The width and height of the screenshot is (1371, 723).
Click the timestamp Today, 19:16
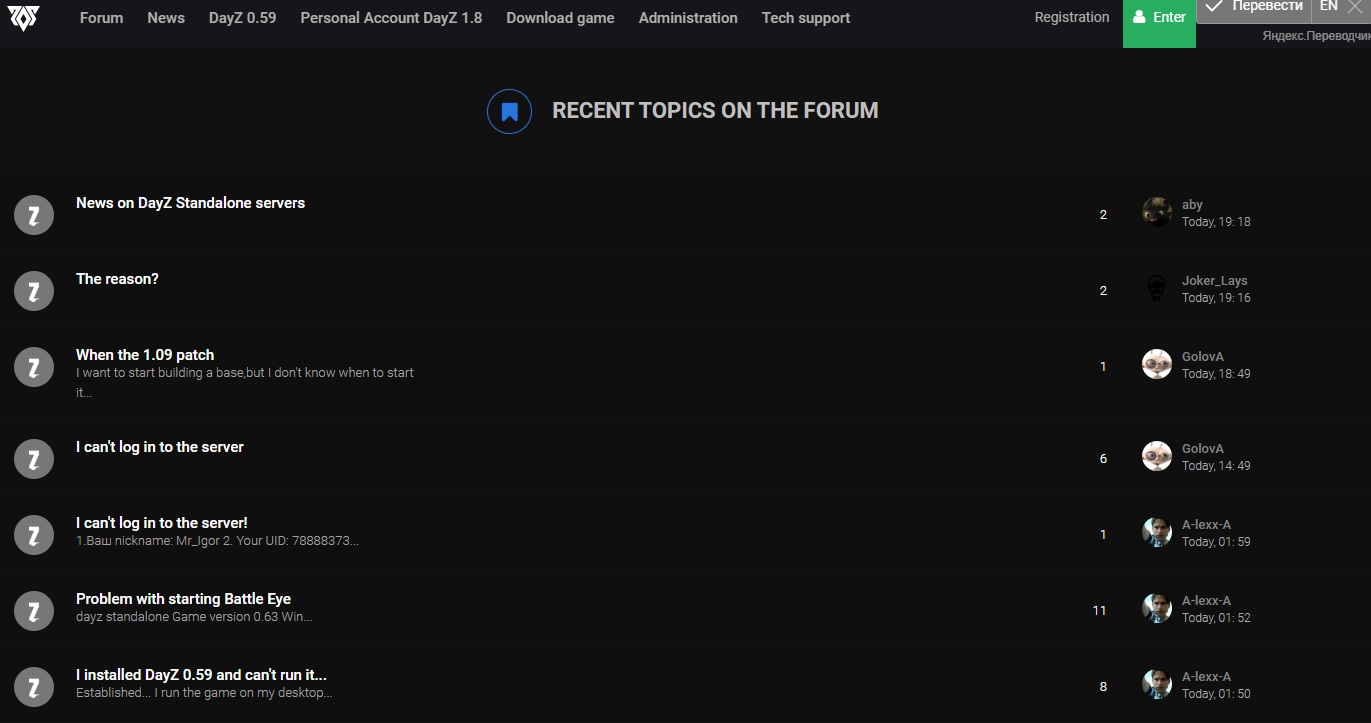pyautogui.click(x=1216, y=298)
